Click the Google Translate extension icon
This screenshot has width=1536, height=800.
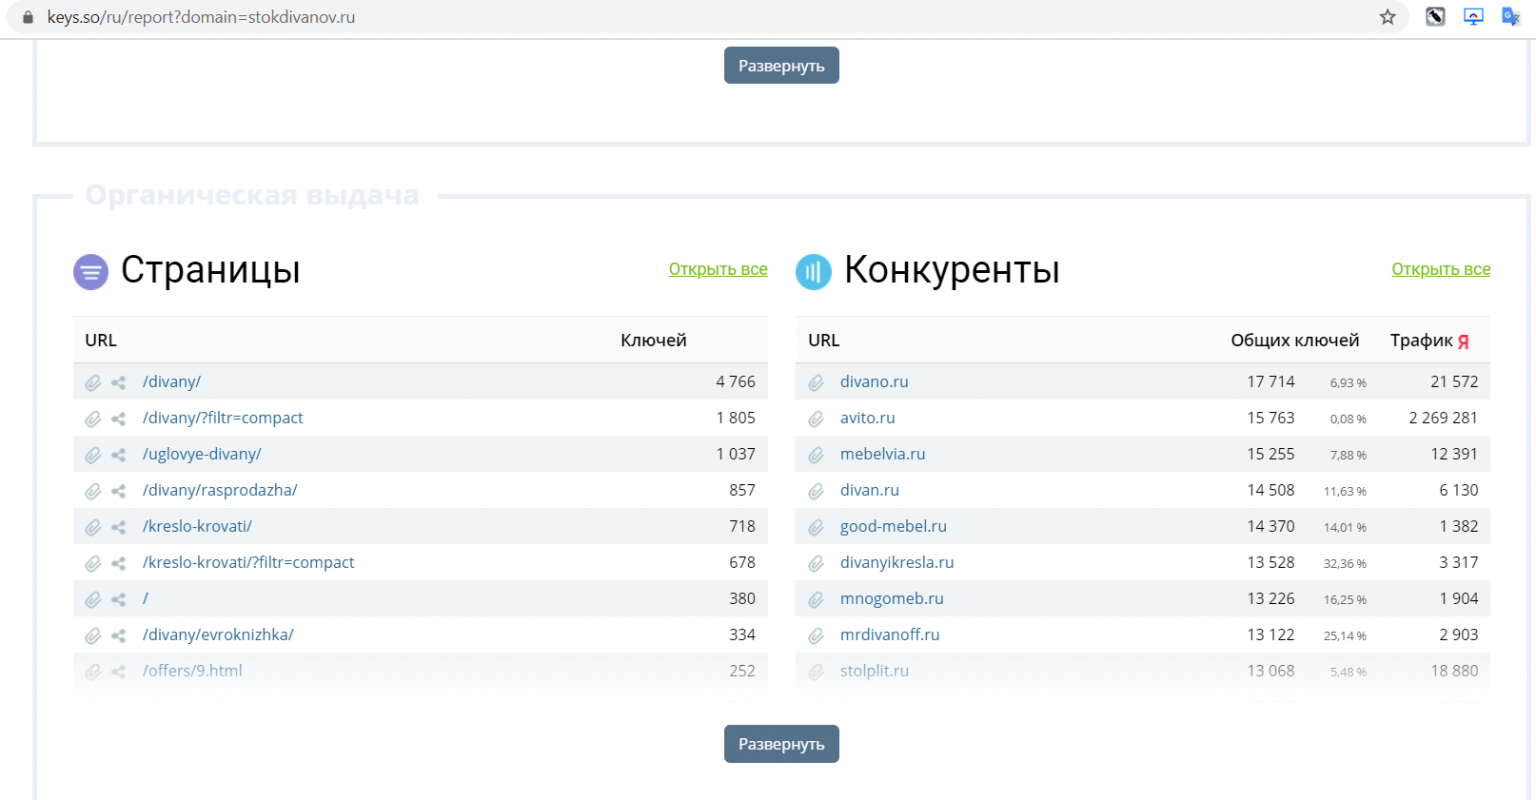[1510, 17]
